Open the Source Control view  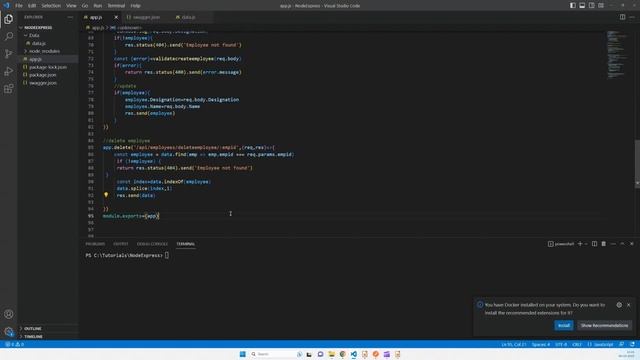coord(9,54)
